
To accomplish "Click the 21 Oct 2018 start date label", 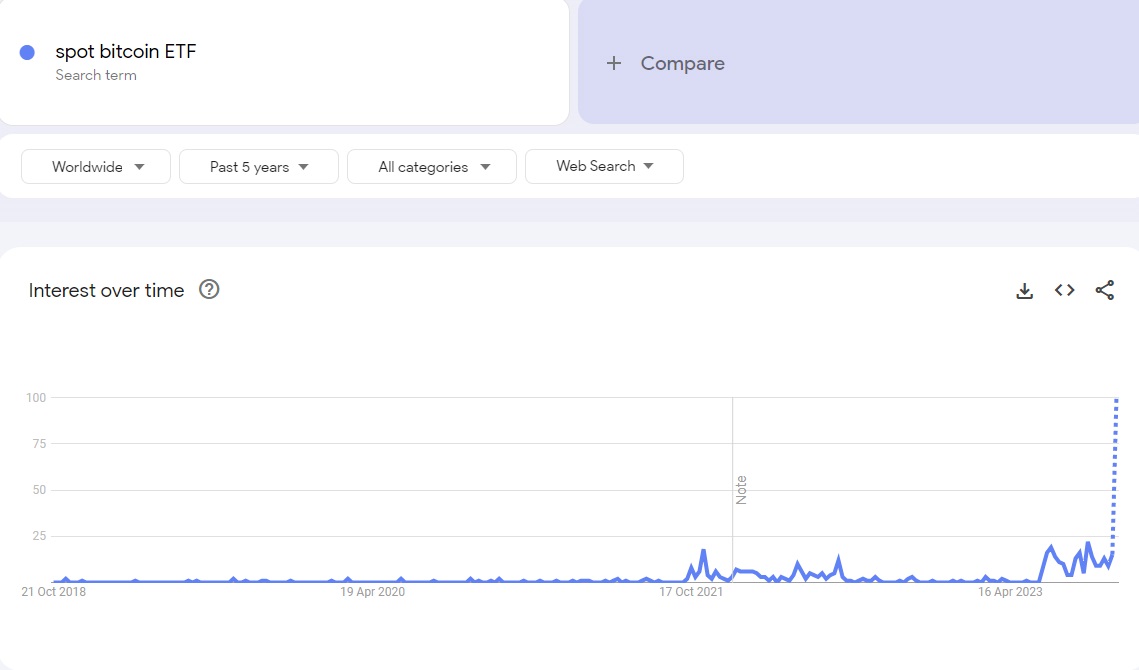I will [x=54, y=592].
